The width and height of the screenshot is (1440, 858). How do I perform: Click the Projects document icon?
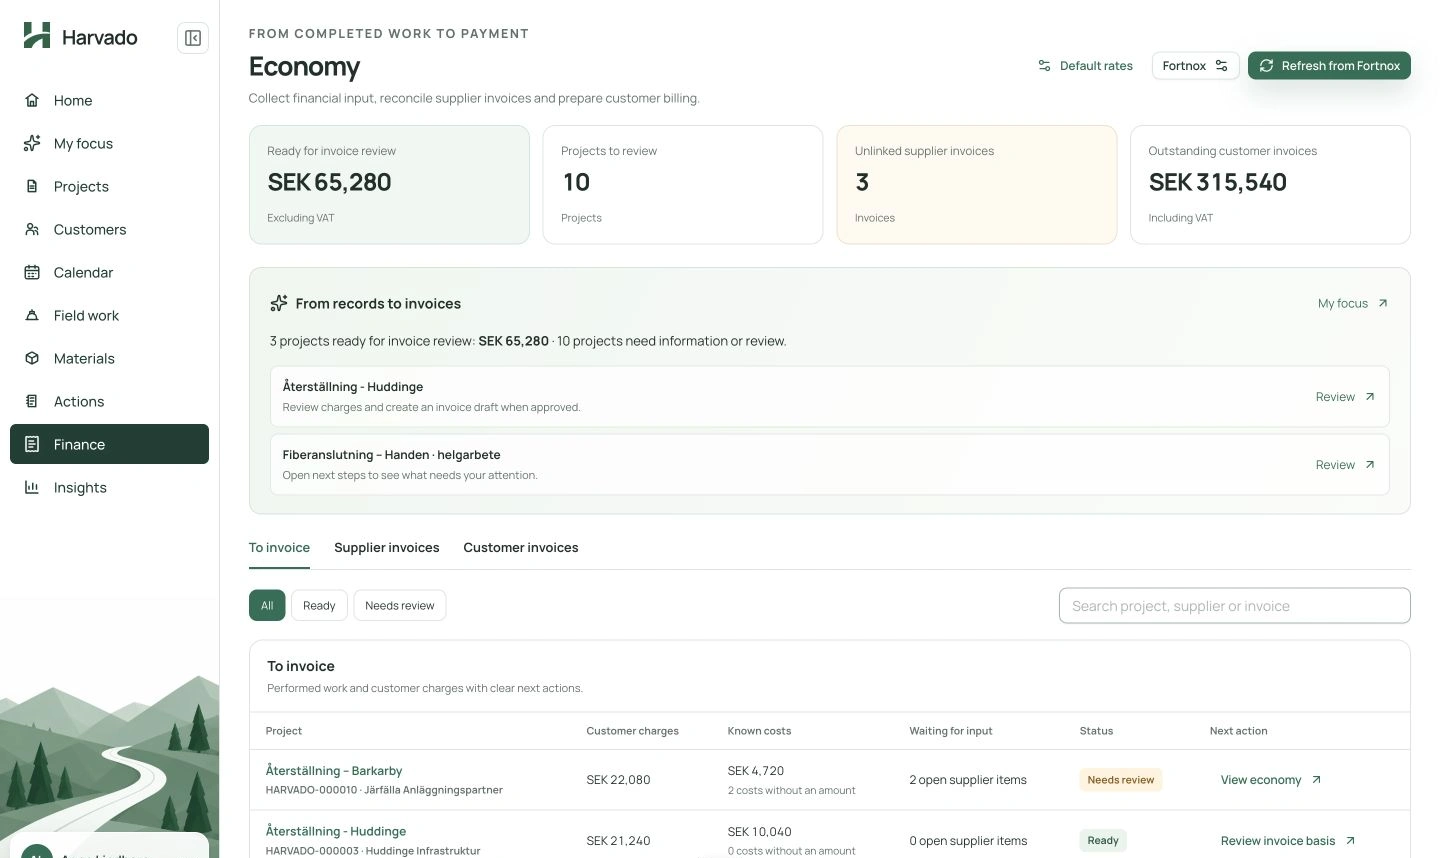pos(32,186)
